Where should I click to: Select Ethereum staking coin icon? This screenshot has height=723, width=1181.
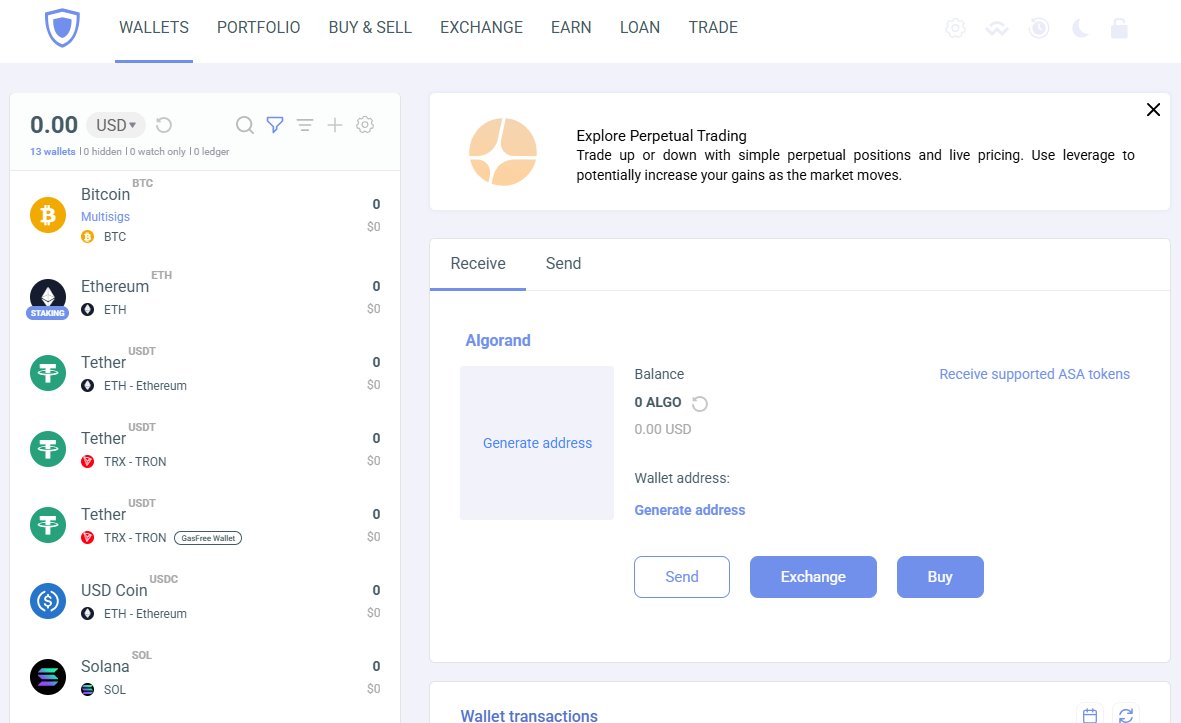(x=47, y=297)
